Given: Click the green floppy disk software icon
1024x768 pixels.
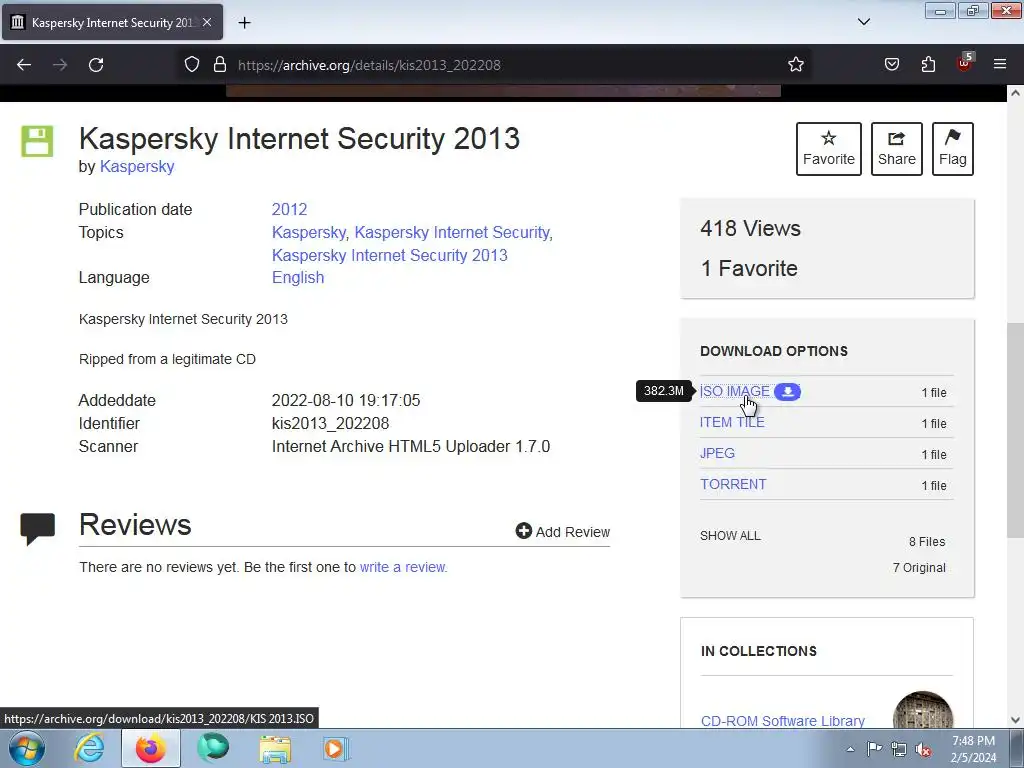Looking at the screenshot, I should (x=37, y=141).
